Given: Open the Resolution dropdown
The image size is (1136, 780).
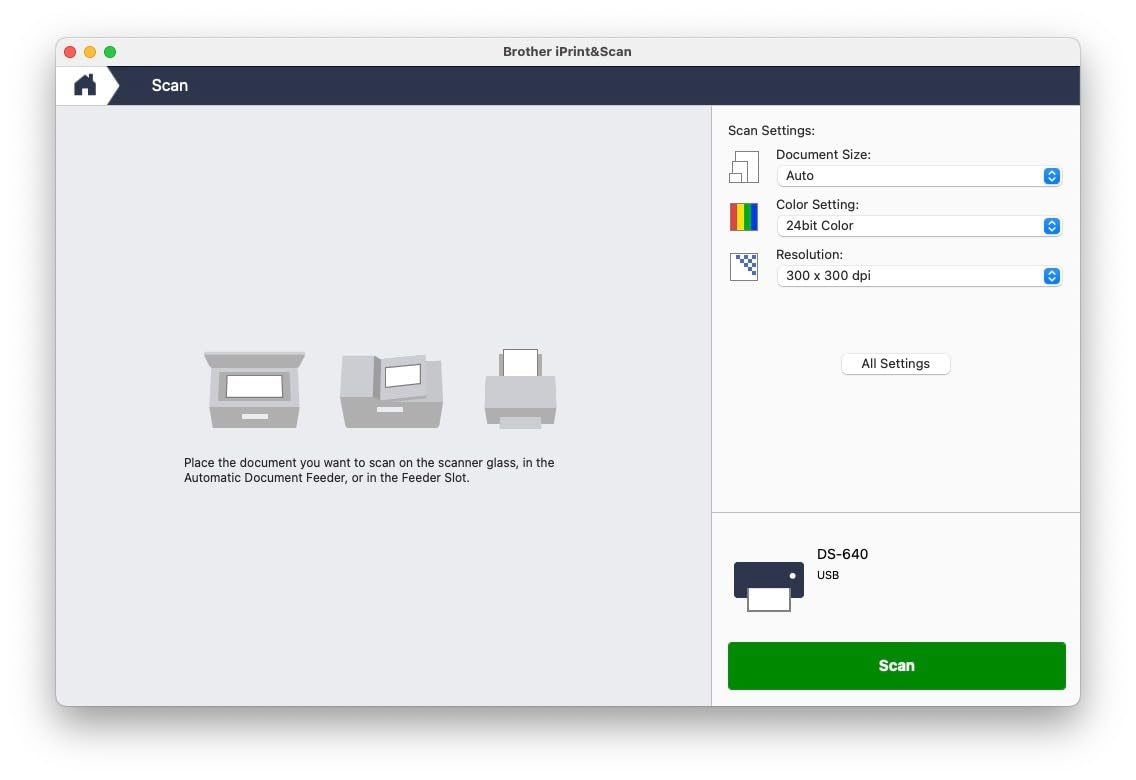Looking at the screenshot, I should 919,276.
